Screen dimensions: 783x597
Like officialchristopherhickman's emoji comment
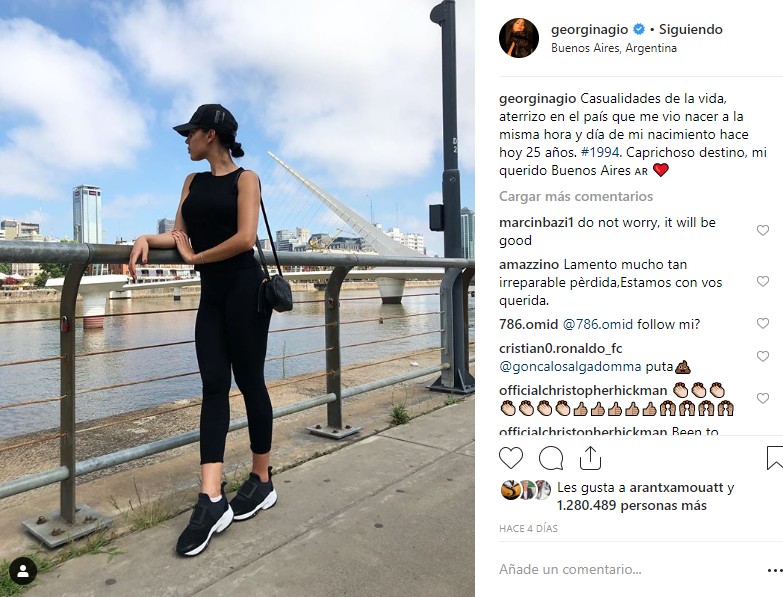click(x=763, y=398)
